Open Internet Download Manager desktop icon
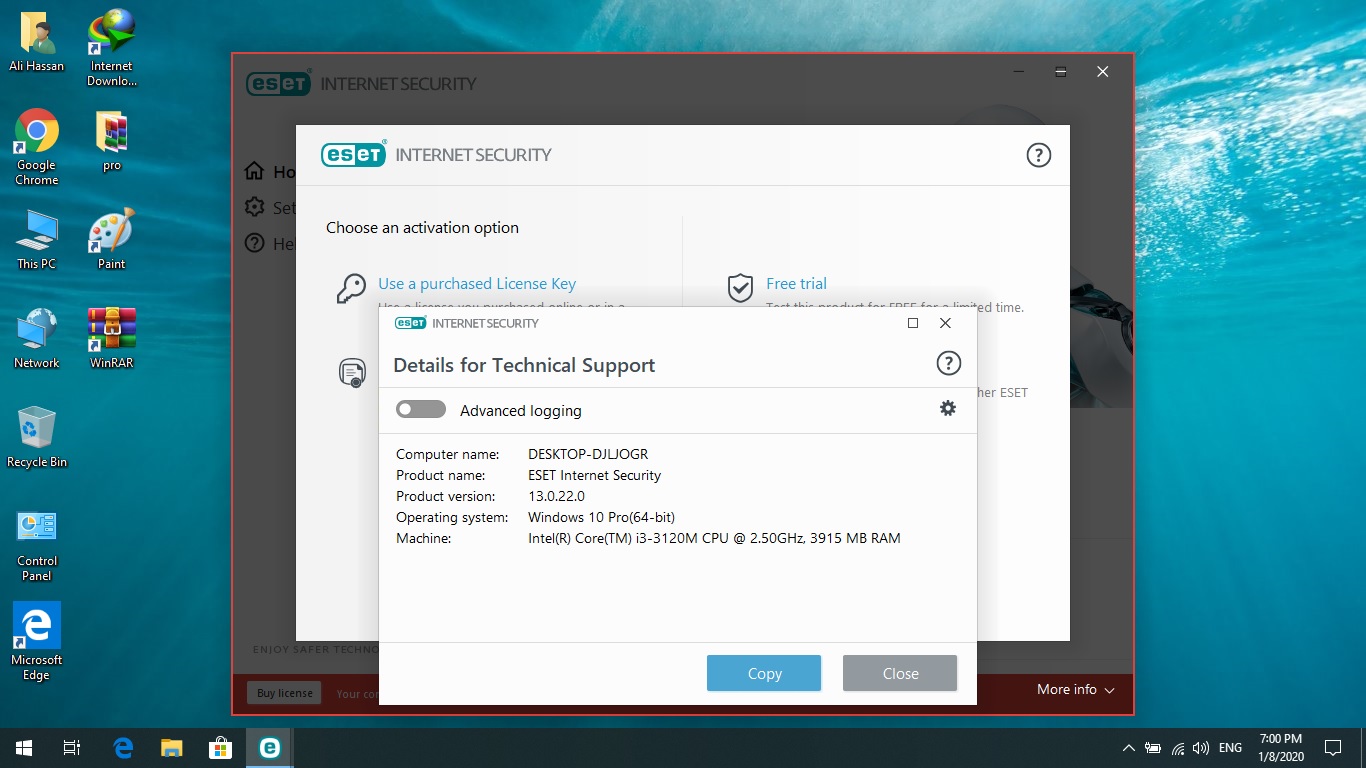 [112, 48]
